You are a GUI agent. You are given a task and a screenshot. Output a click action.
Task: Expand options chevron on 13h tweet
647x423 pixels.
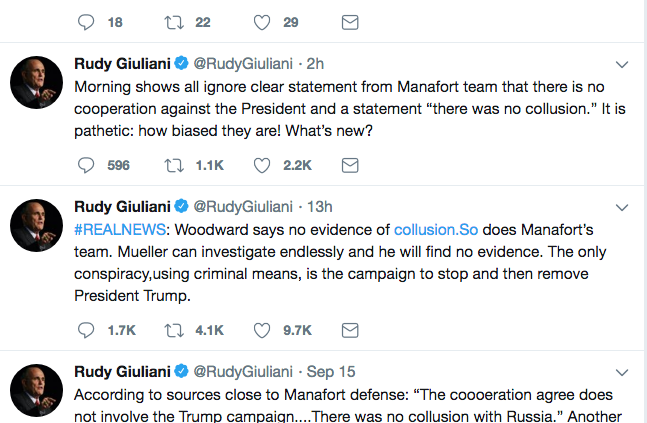tap(622, 207)
